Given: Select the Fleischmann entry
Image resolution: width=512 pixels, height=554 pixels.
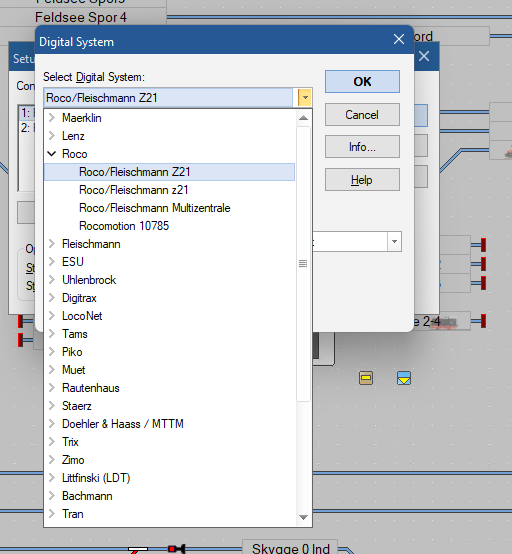Looking at the screenshot, I should point(91,244).
